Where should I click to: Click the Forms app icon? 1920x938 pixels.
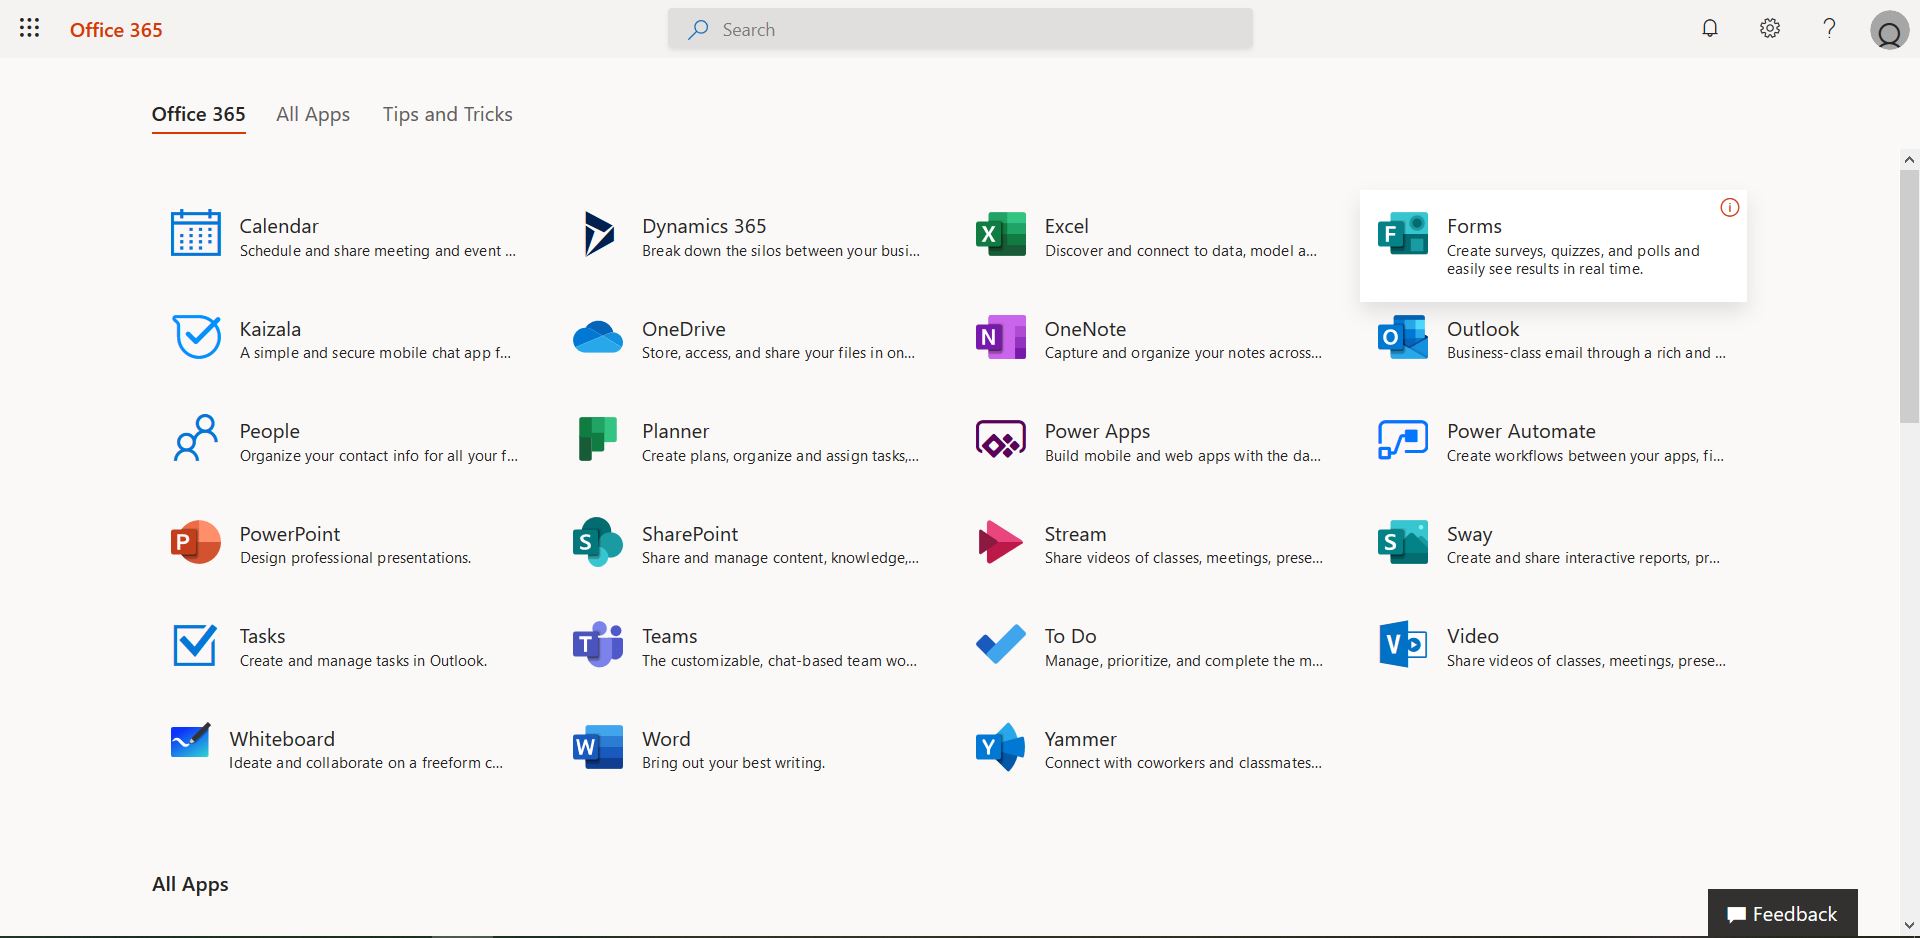point(1403,234)
